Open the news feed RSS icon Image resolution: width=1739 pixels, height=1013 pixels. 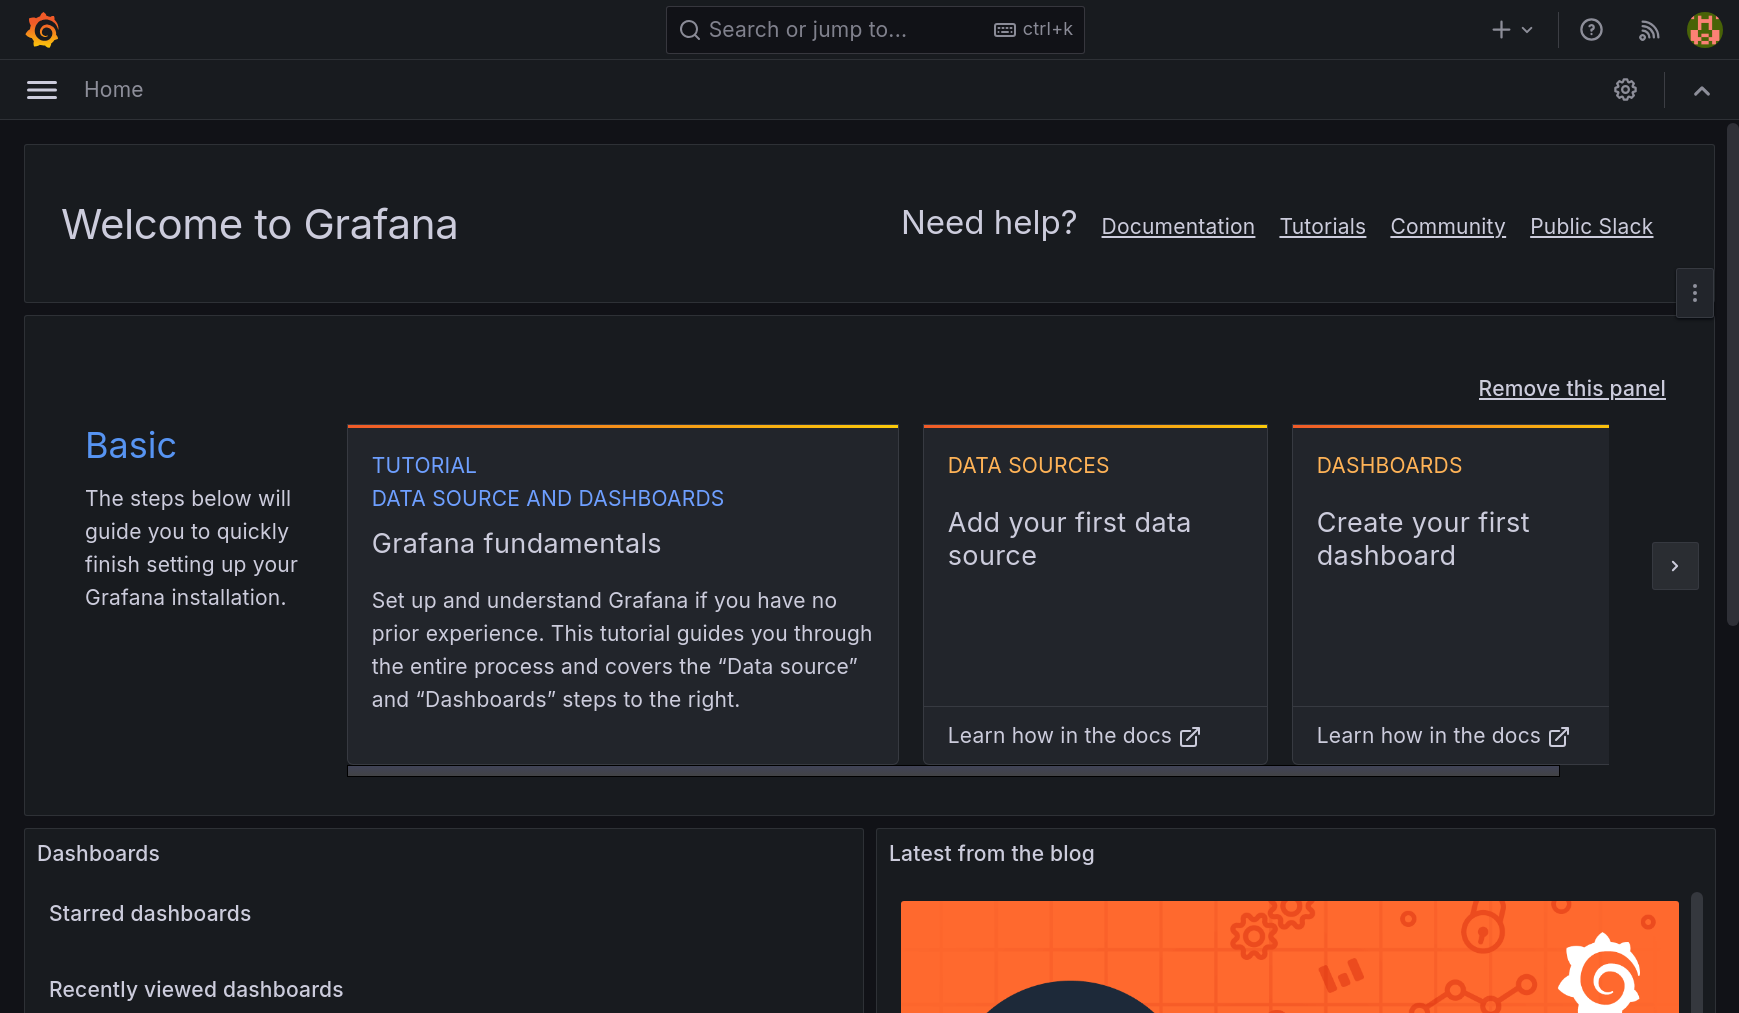[1649, 30]
